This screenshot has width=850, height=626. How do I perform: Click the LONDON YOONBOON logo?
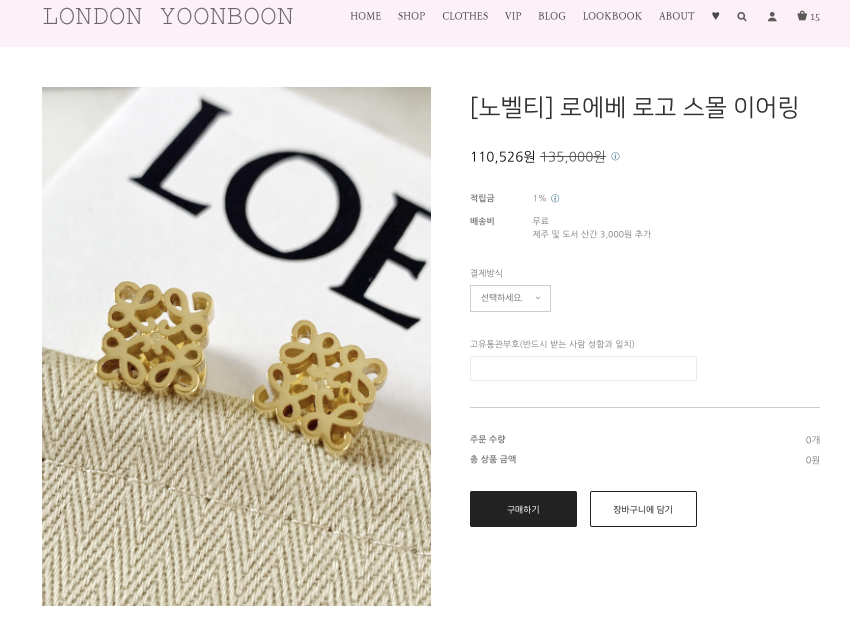(x=168, y=16)
